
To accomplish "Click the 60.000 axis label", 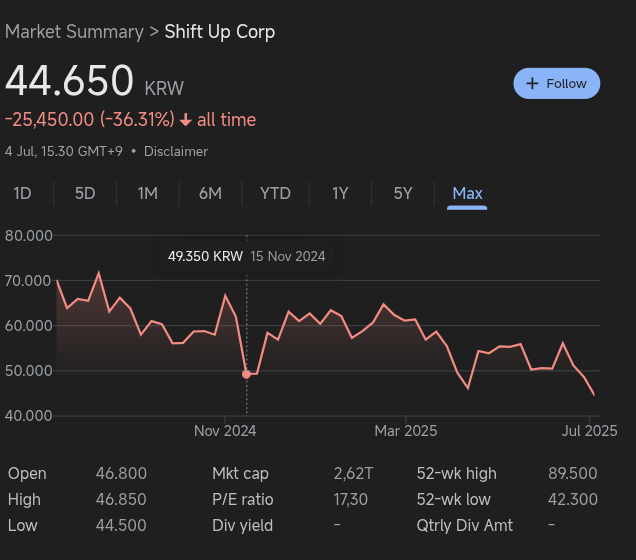I will (28, 326).
